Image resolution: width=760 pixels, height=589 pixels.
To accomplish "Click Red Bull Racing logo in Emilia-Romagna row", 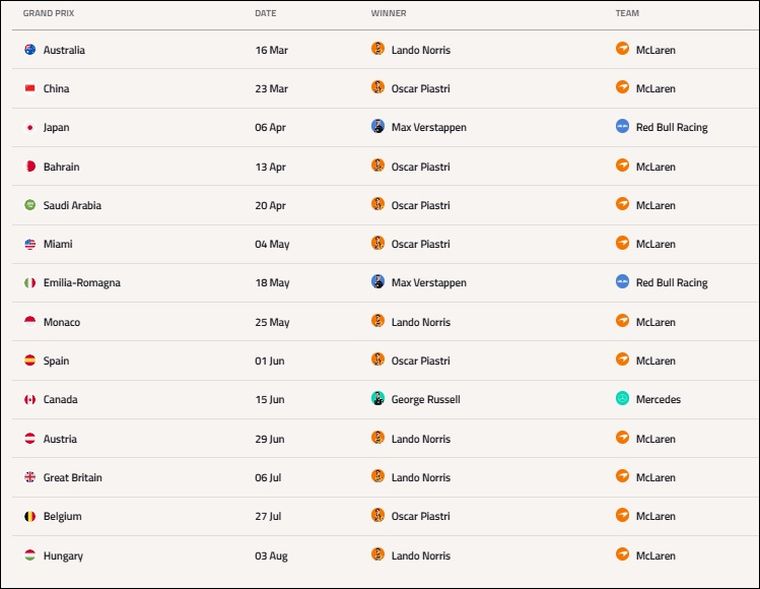I will click(623, 282).
